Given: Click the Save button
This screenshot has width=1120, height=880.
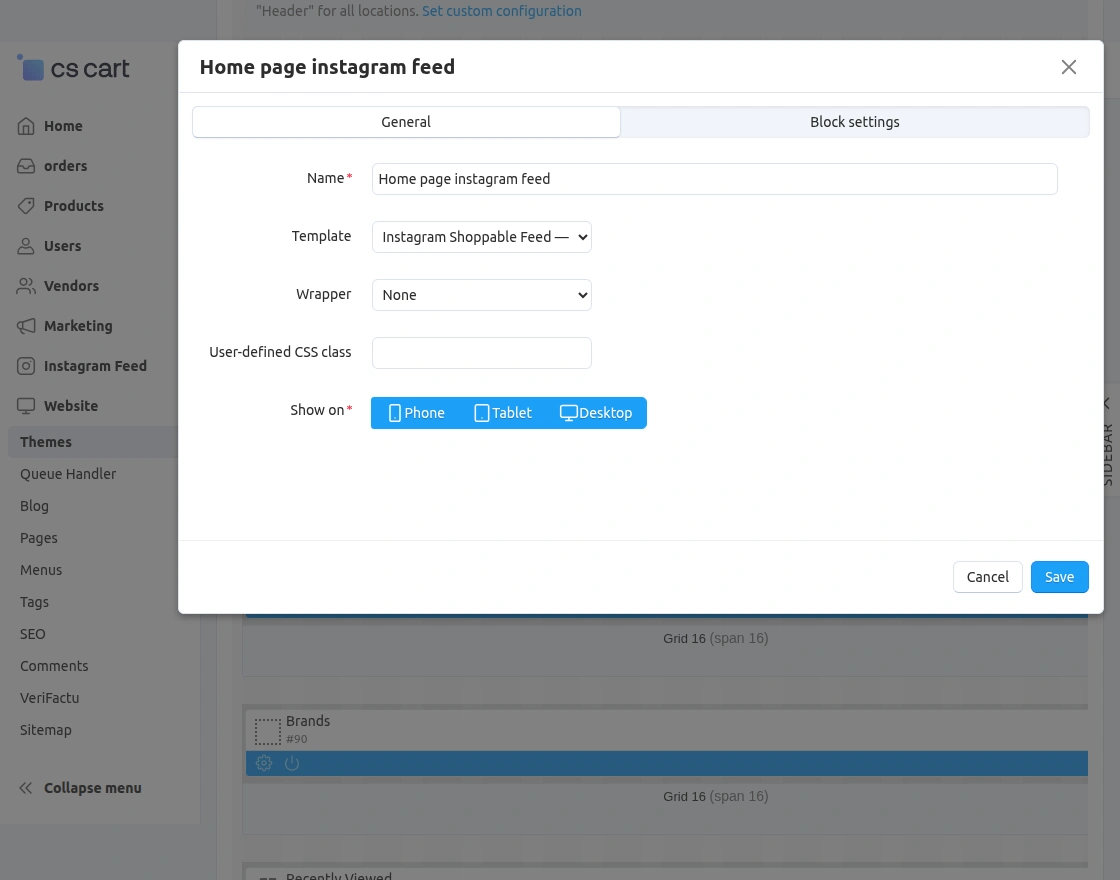Looking at the screenshot, I should click(x=1059, y=577).
